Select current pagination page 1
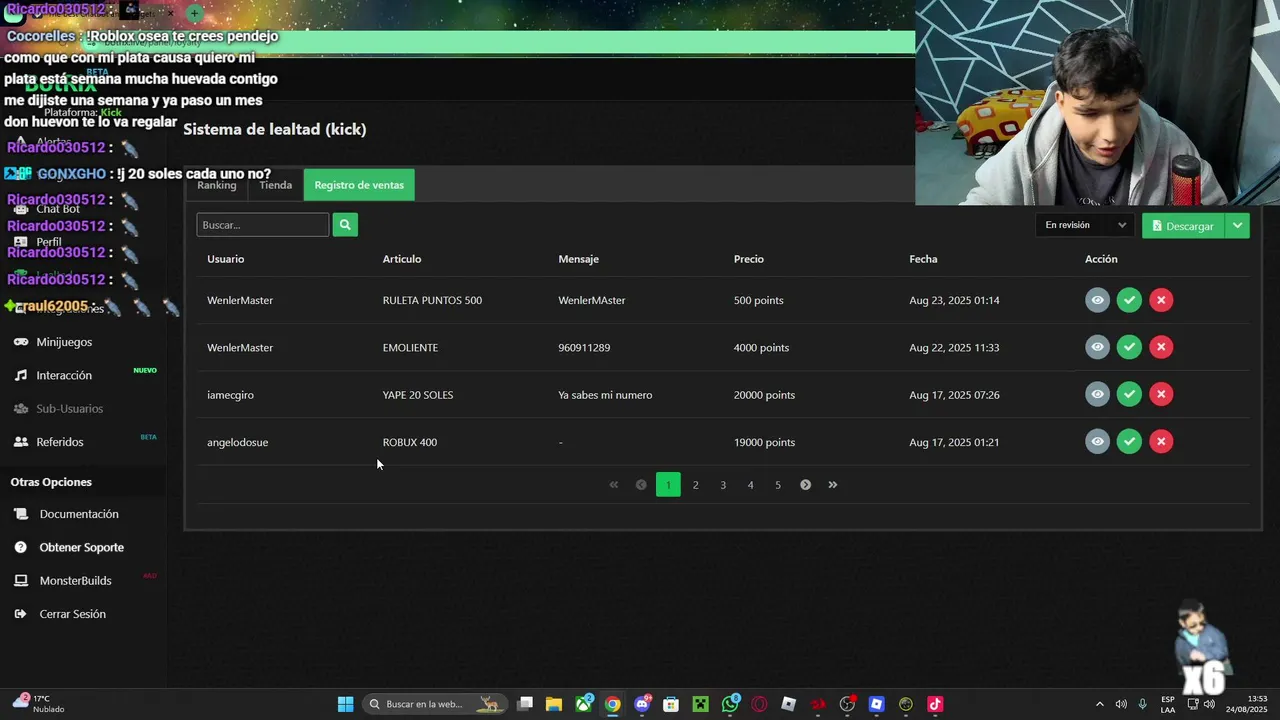This screenshot has height=720, width=1280. coord(668,485)
